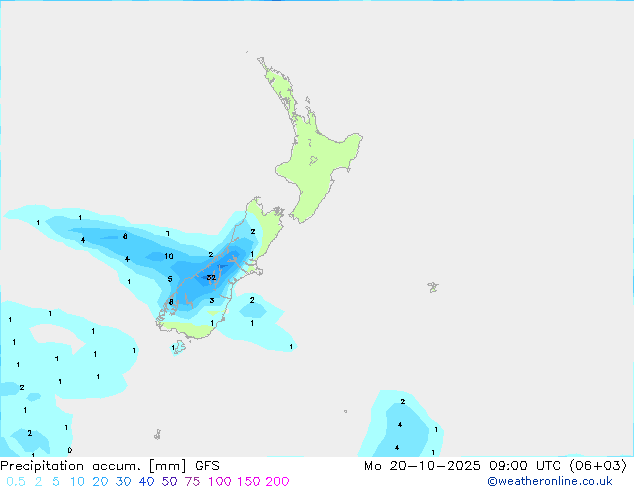Select the 20 mm legend value
Image resolution: width=634 pixels, height=490 pixels.
100,482
